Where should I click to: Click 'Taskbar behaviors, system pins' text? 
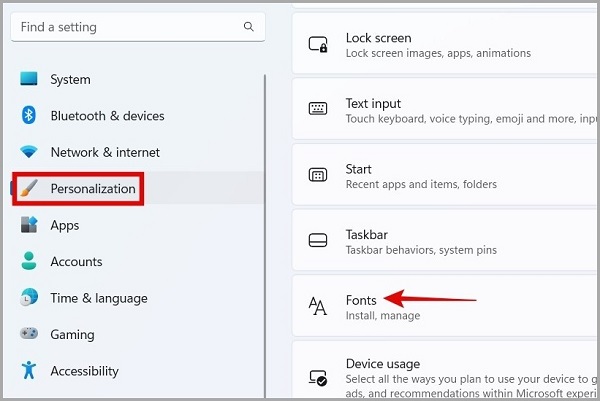click(x=421, y=250)
